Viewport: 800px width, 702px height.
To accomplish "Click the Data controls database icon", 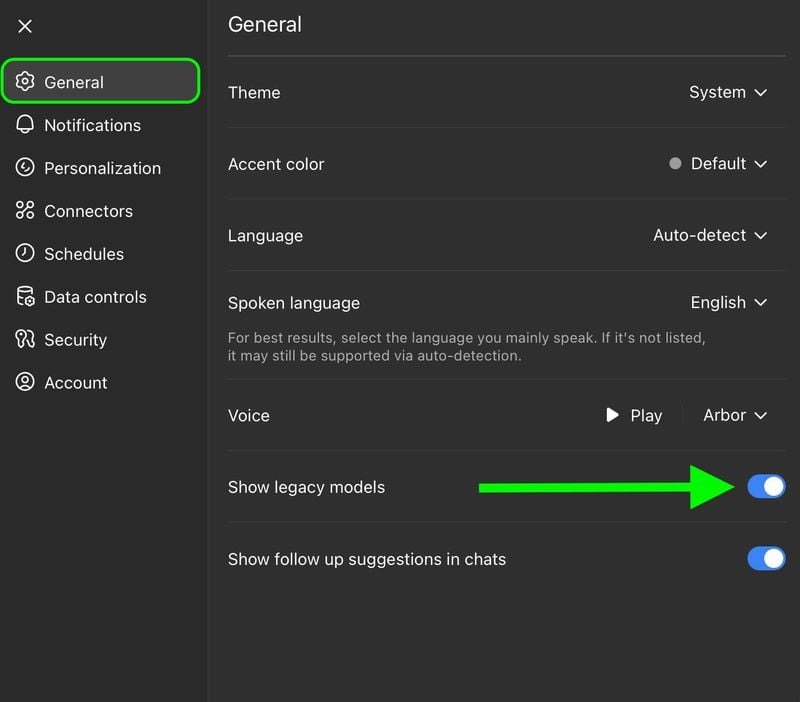I will (25, 297).
